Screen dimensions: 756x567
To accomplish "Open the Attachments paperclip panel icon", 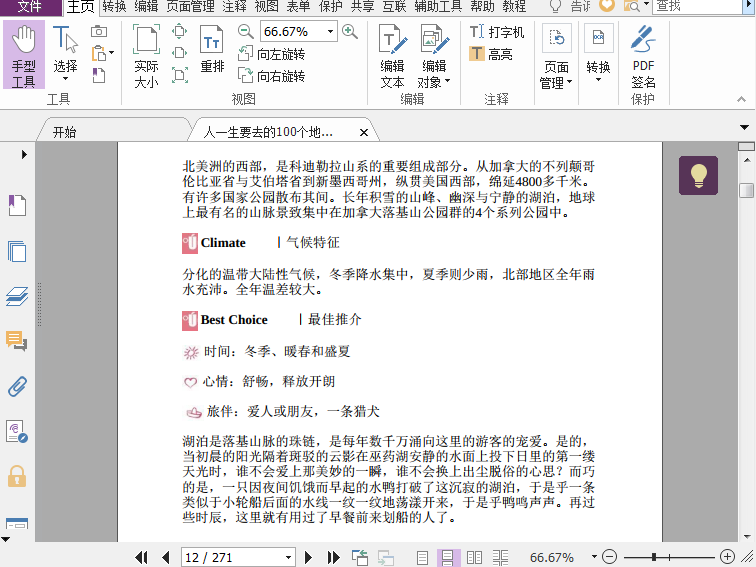I will pos(17,386).
